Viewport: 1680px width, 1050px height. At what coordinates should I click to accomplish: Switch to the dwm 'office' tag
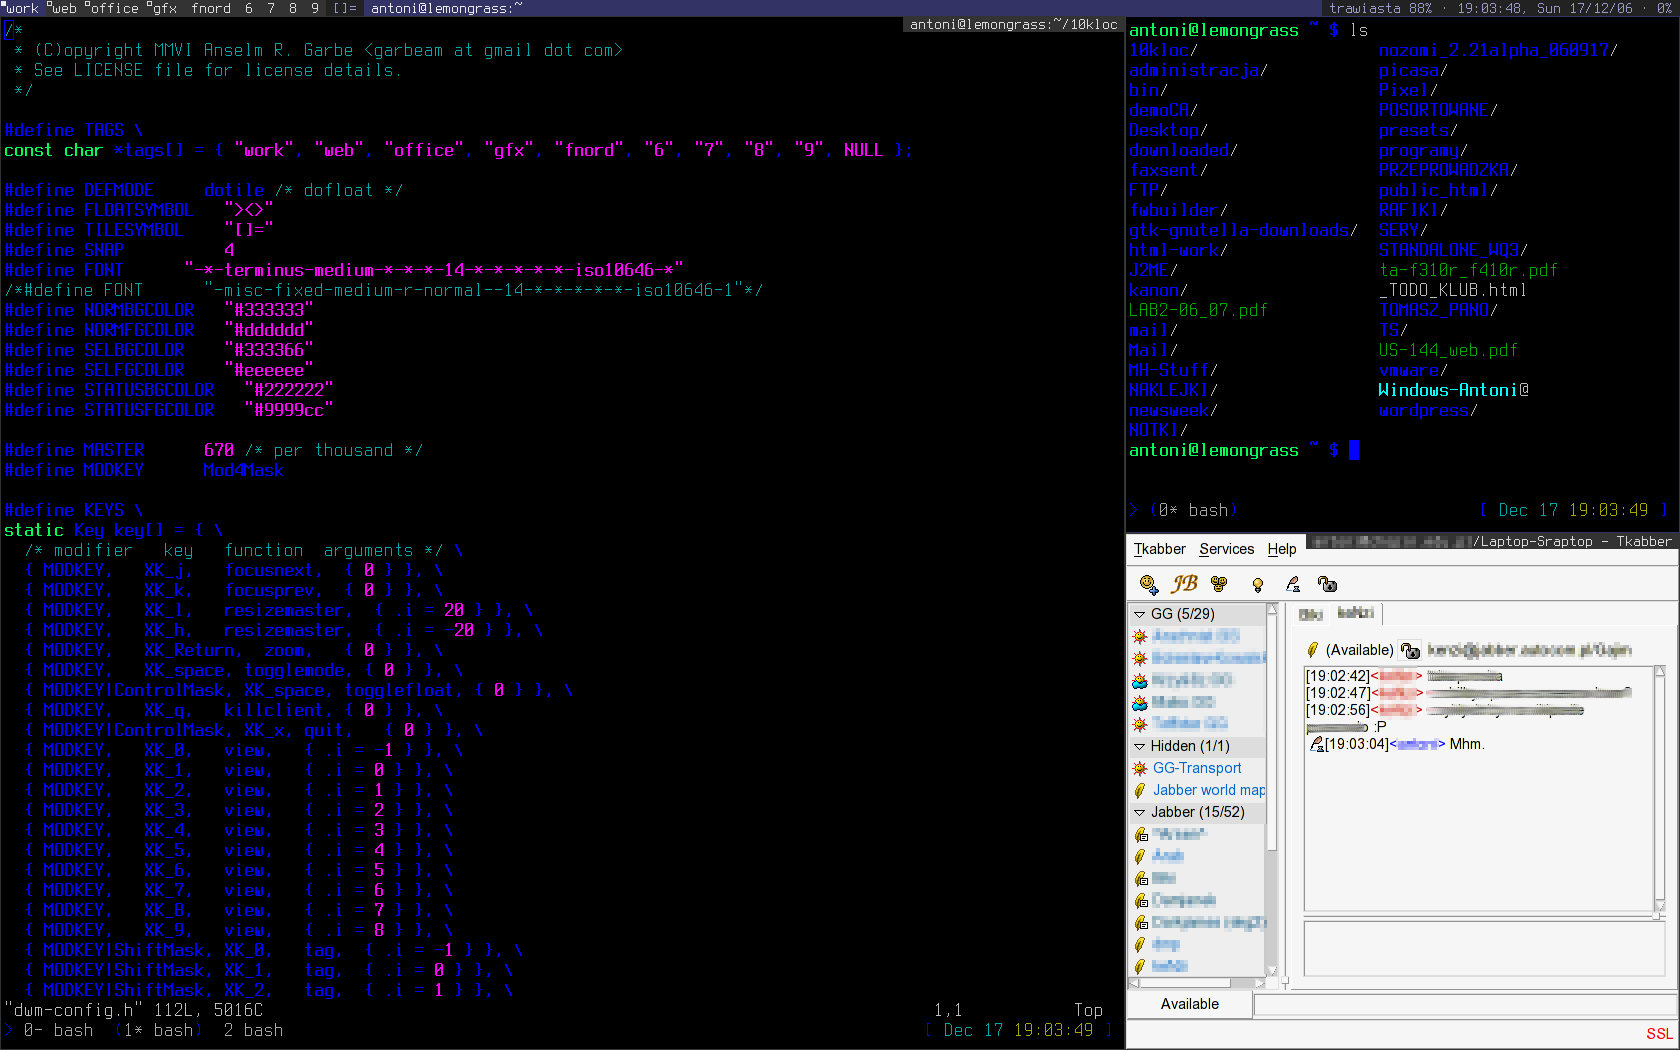113,8
